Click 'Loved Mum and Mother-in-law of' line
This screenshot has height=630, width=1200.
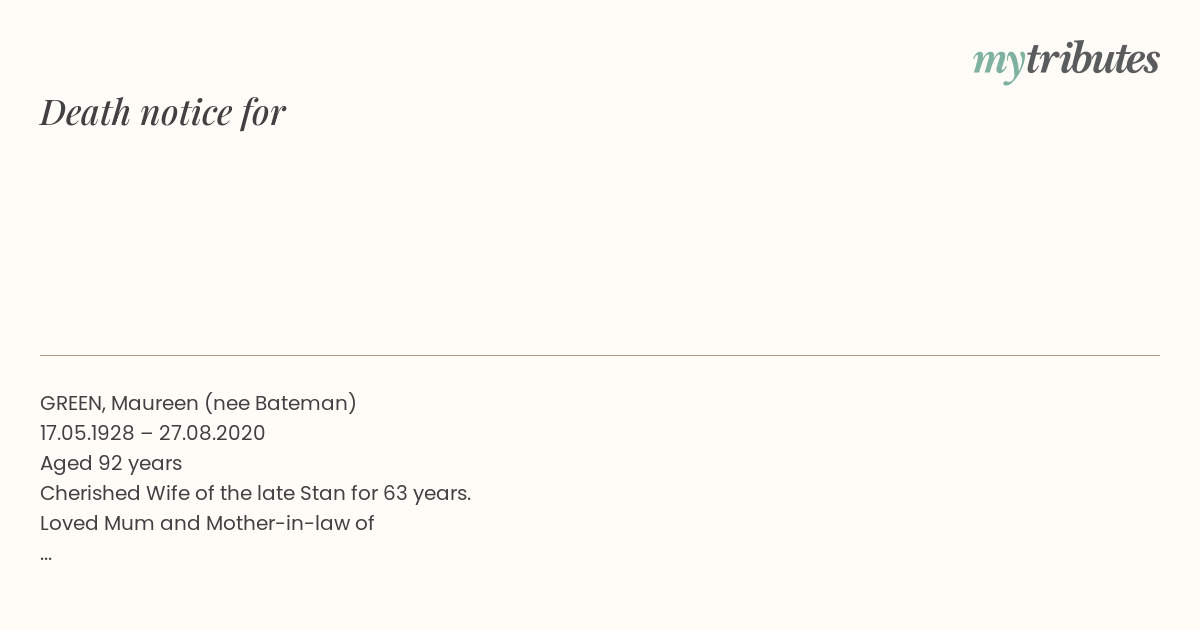pos(207,523)
